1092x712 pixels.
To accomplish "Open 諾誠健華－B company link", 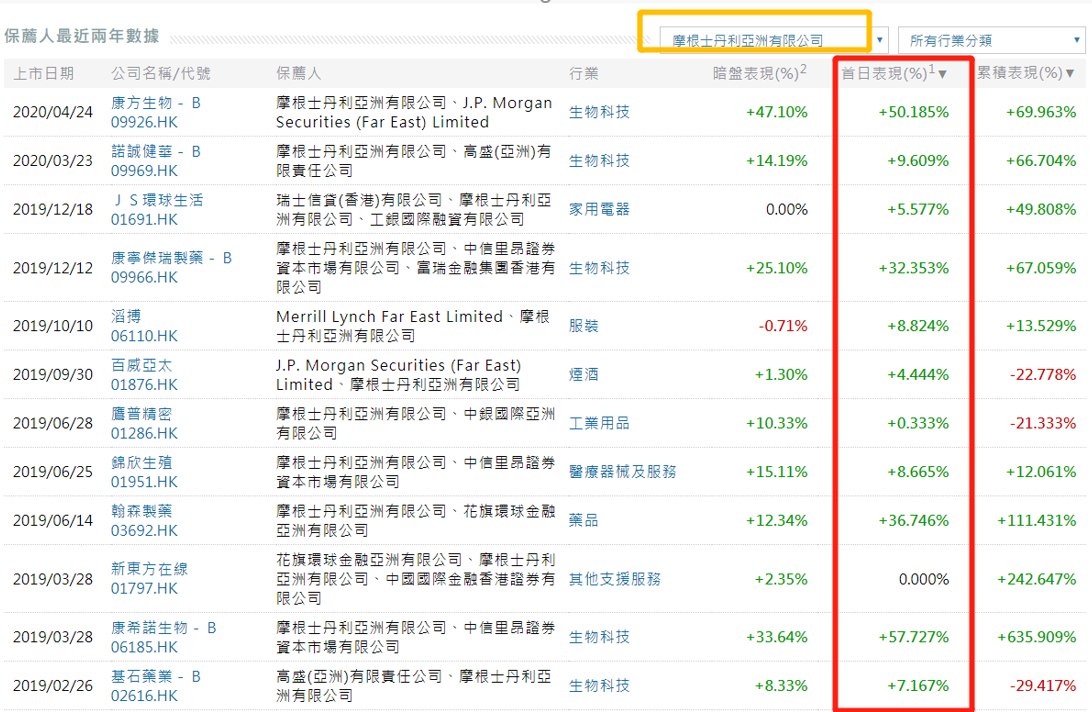I will pos(156,152).
